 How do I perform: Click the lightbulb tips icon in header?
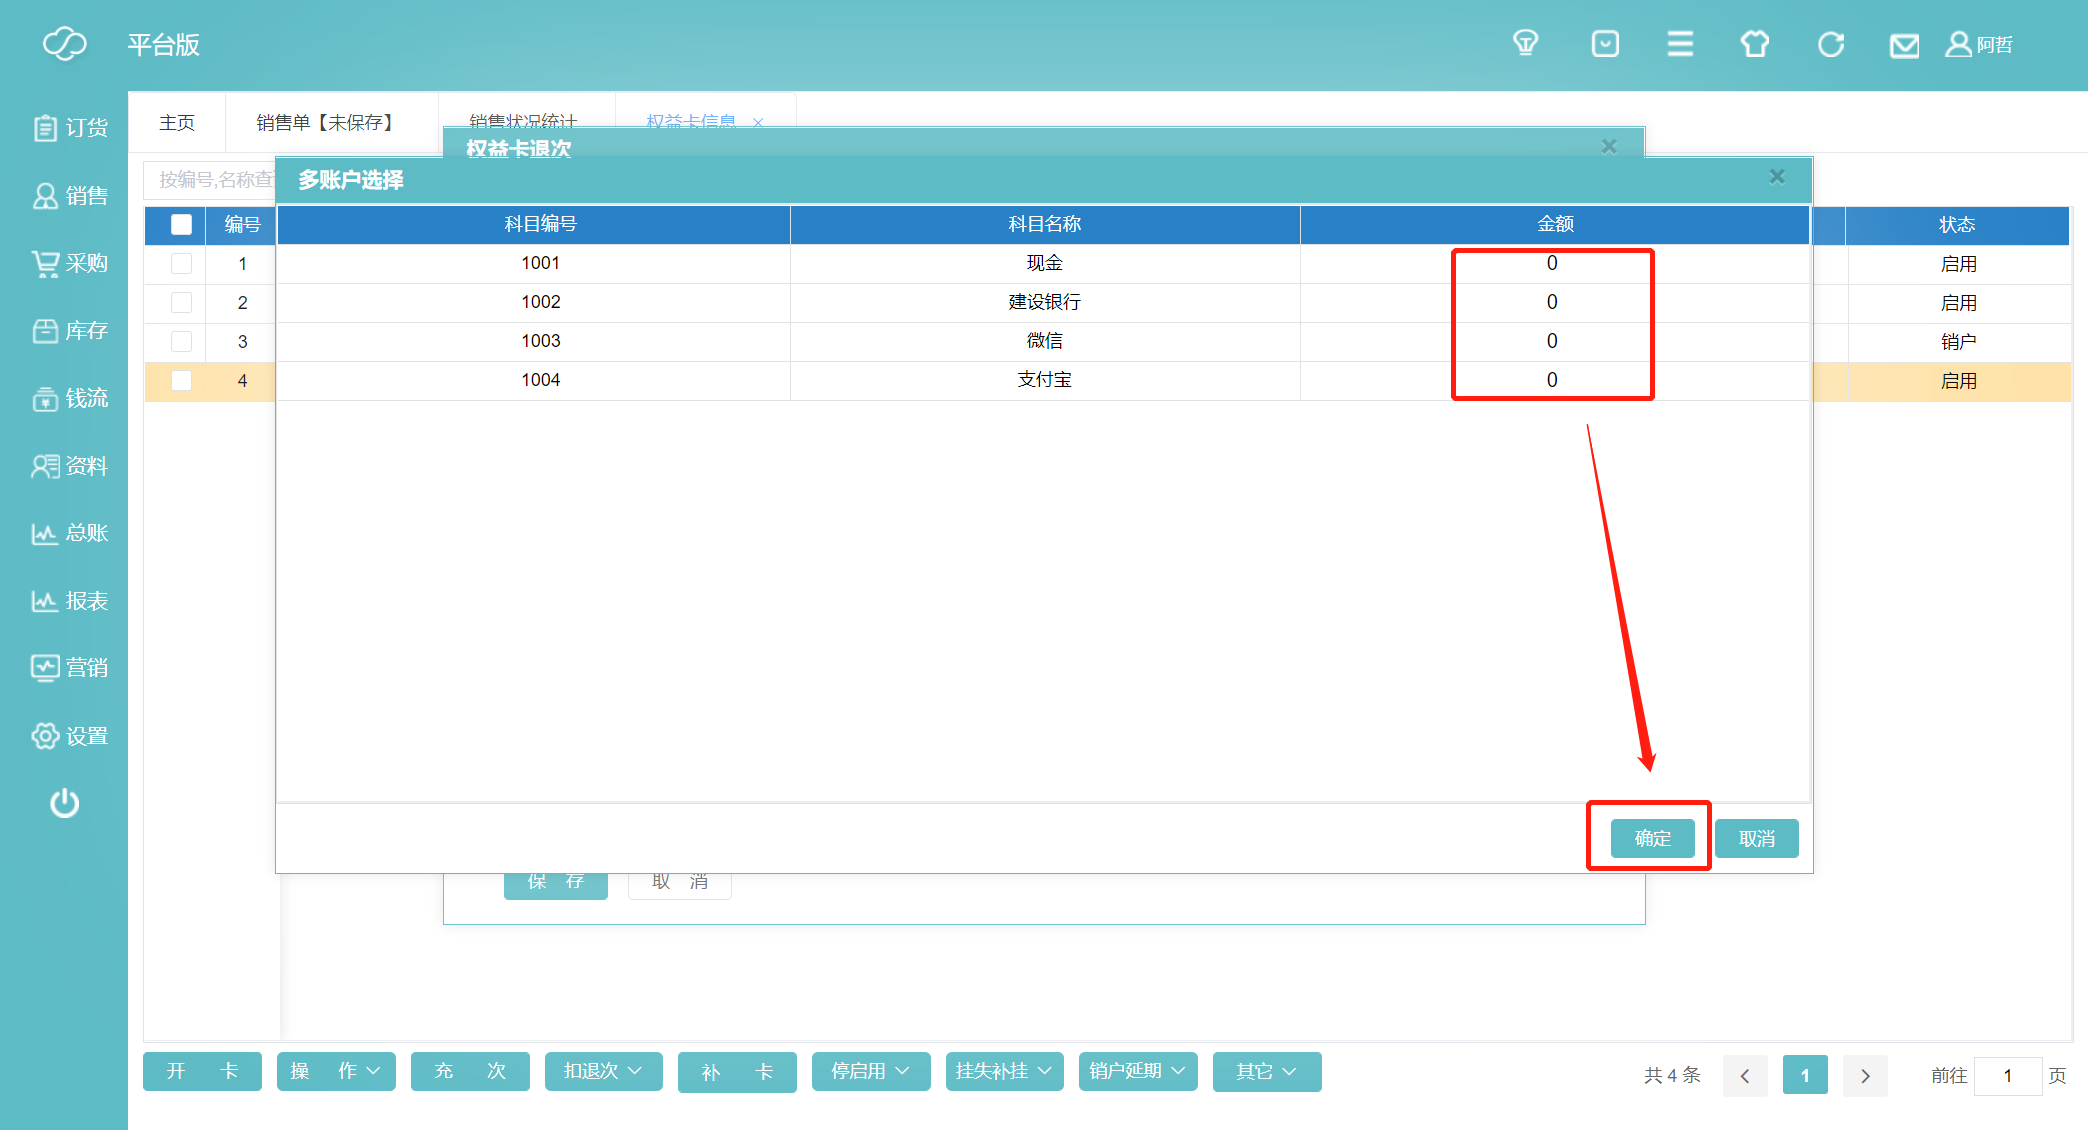pos(1525,44)
